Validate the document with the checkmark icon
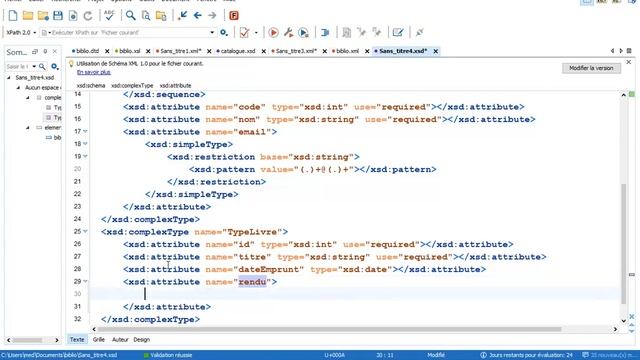Screen dimensions: 640x360 [244, 32]
